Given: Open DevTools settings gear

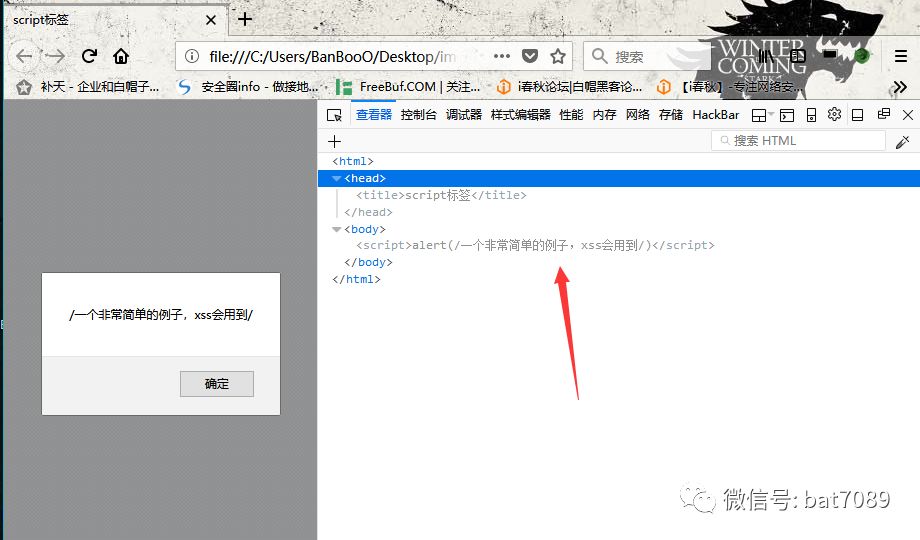Looking at the screenshot, I should pos(834,114).
